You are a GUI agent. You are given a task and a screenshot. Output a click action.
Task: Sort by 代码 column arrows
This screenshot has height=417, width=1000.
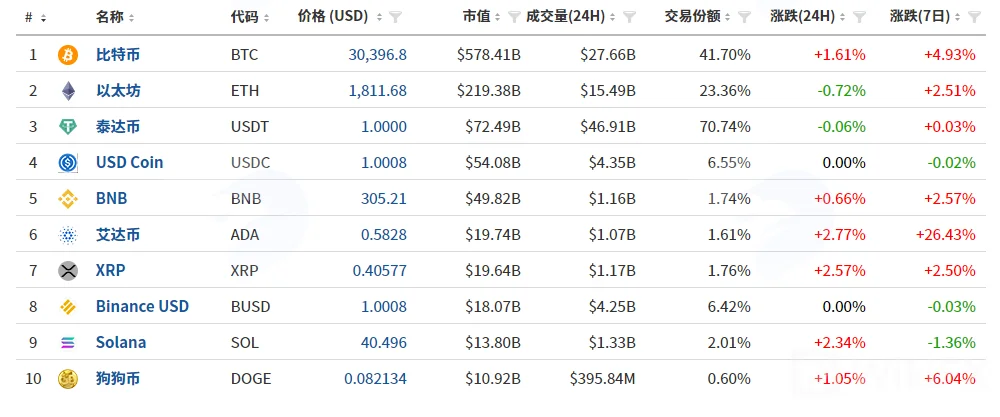coord(266,18)
